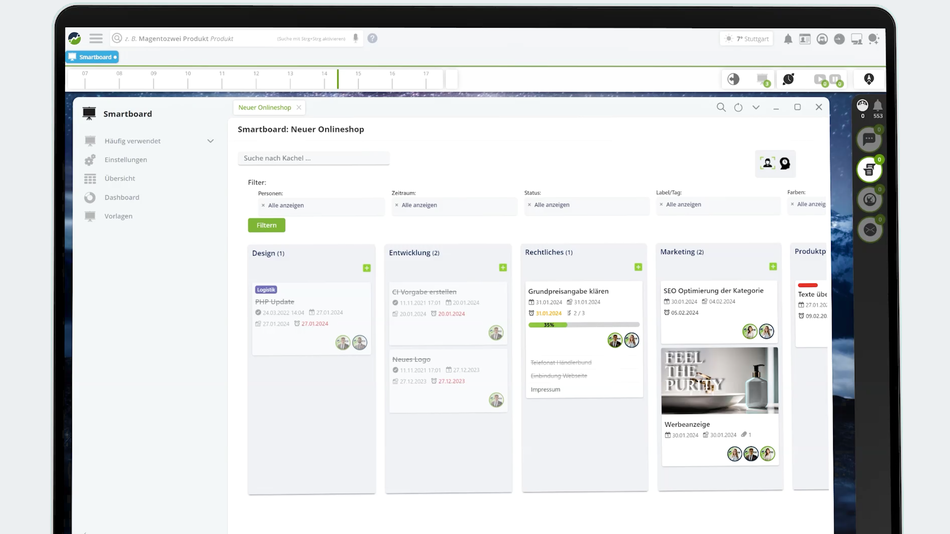Switch to the Neuer Onlineshop tab
The width and height of the screenshot is (950, 534).
pos(264,107)
